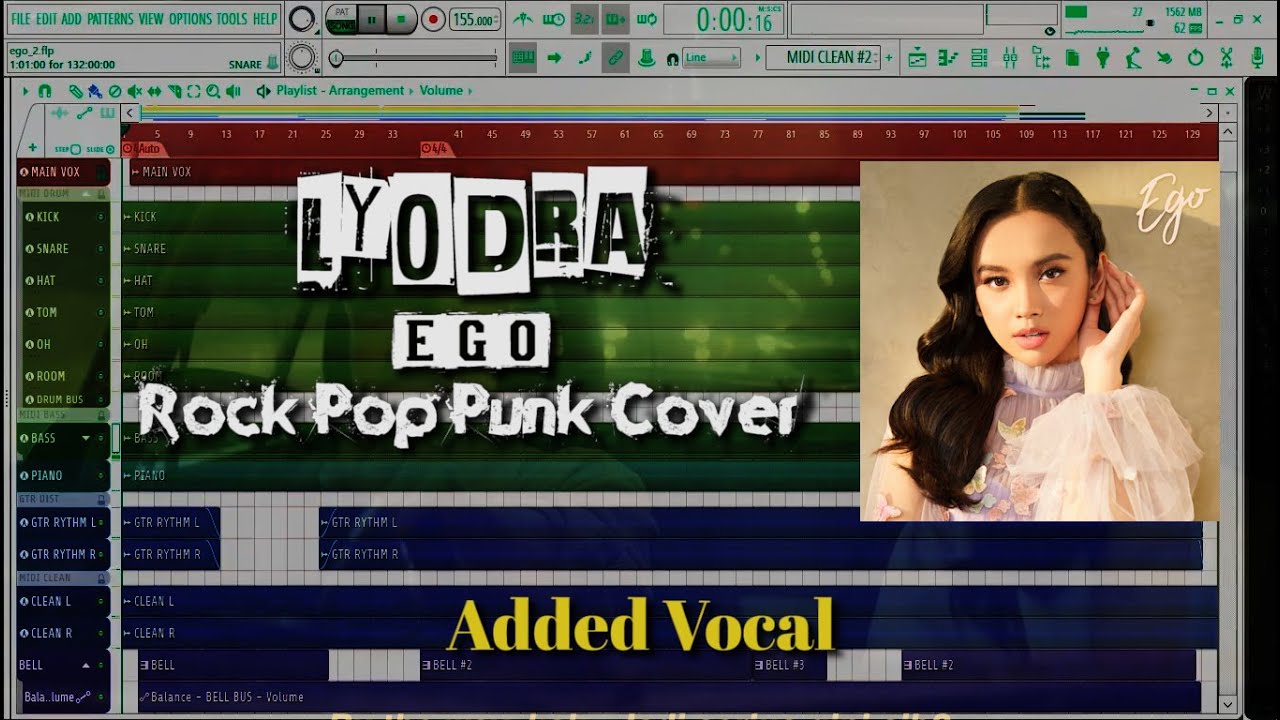Viewport: 1280px width, 720px height.
Task: Select the Playlist playback speaker tool
Action: click(x=233, y=91)
